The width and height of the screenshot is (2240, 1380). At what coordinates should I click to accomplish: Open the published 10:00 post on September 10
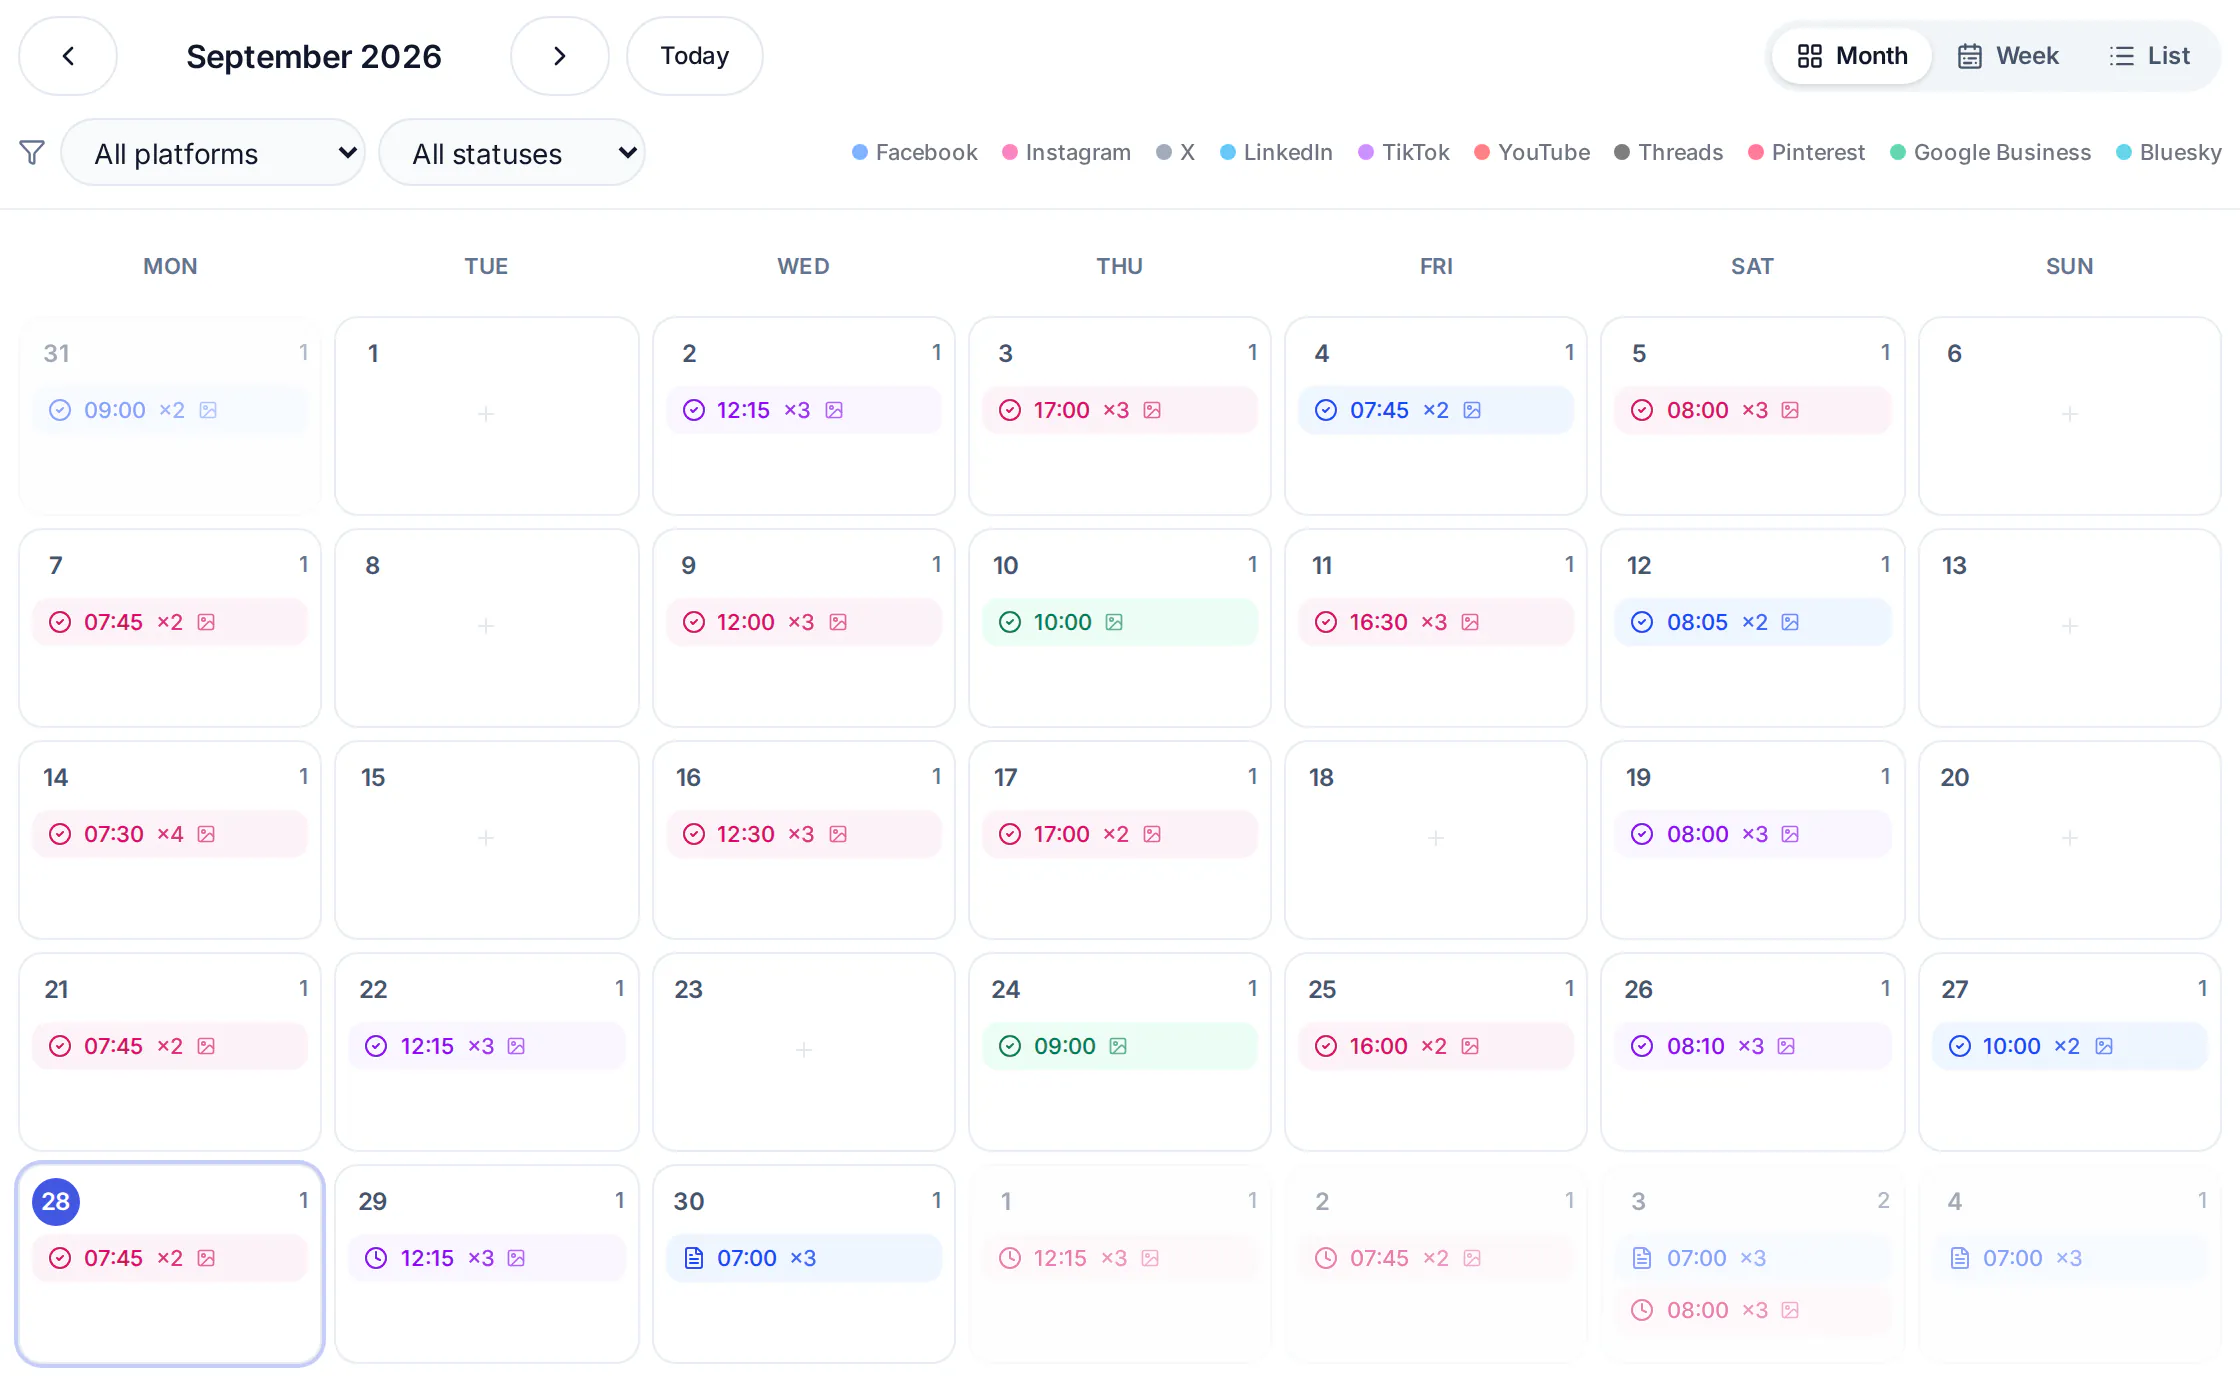point(1120,622)
